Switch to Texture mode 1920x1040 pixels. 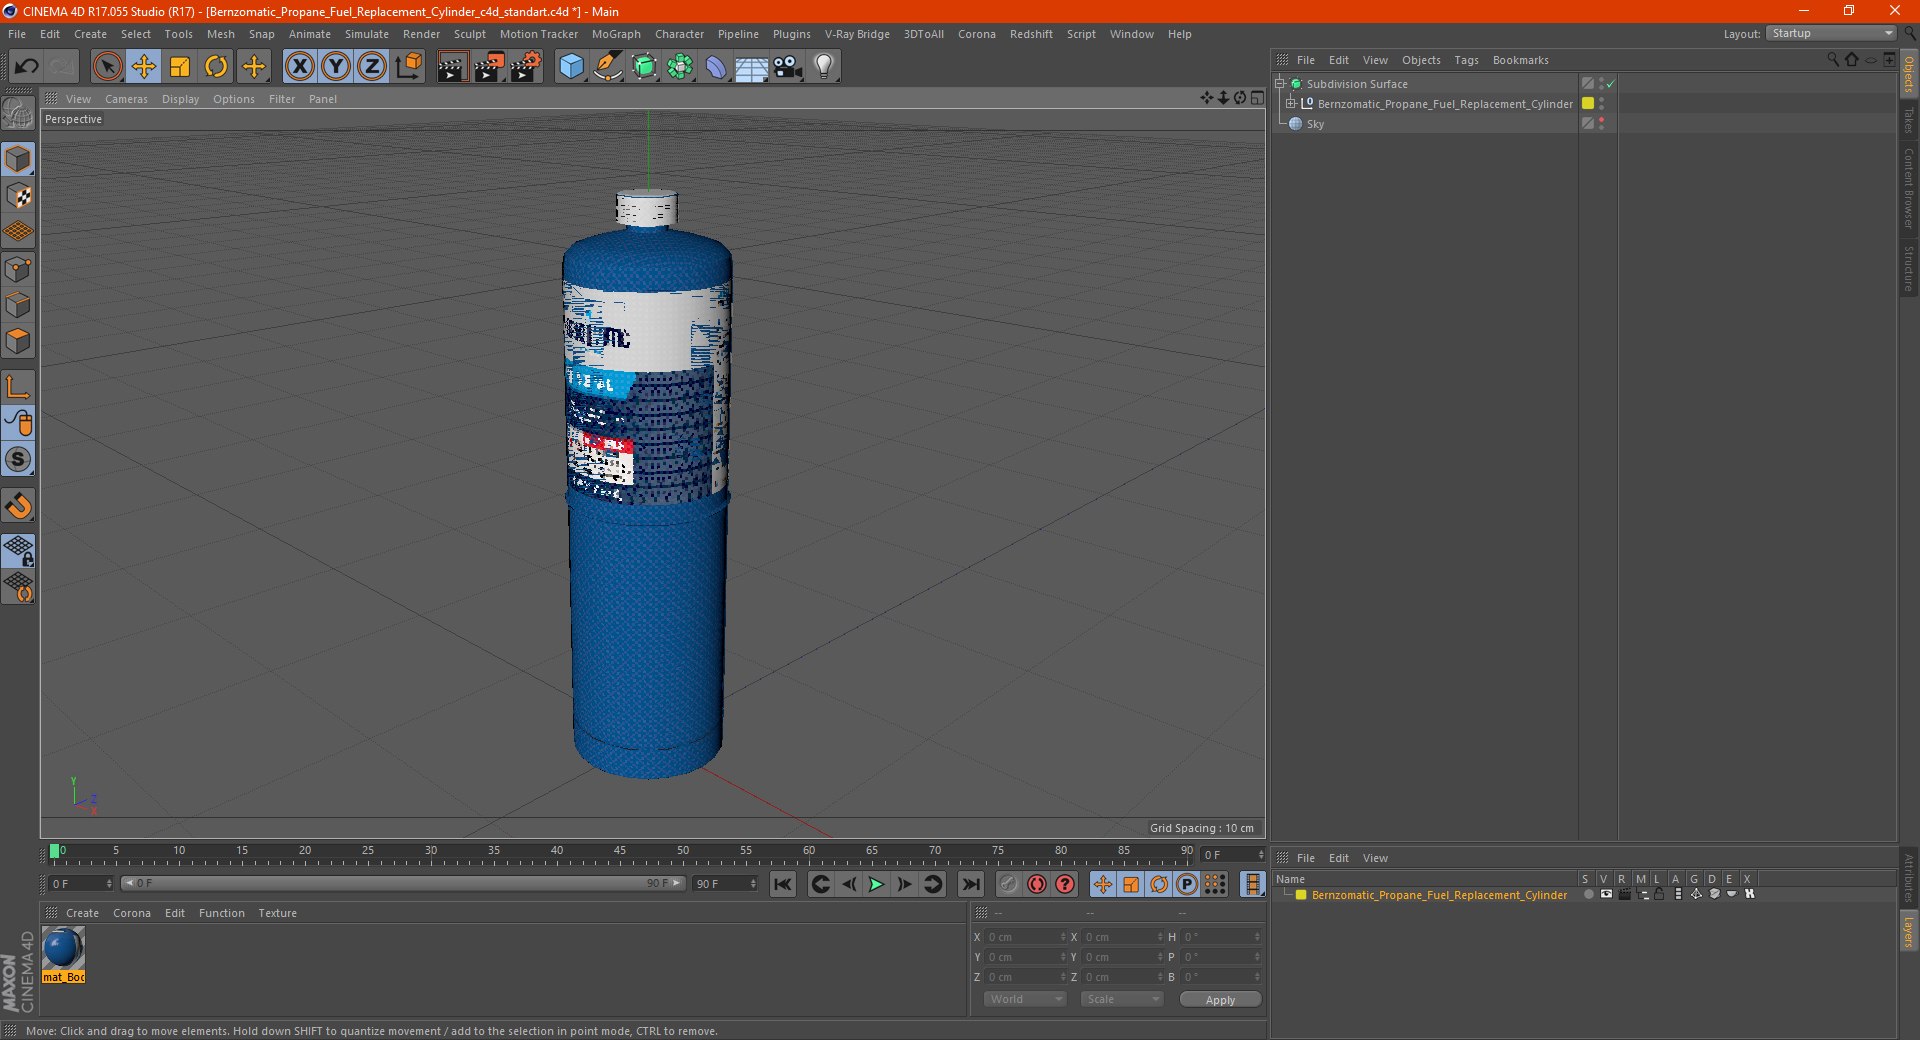click(18, 196)
